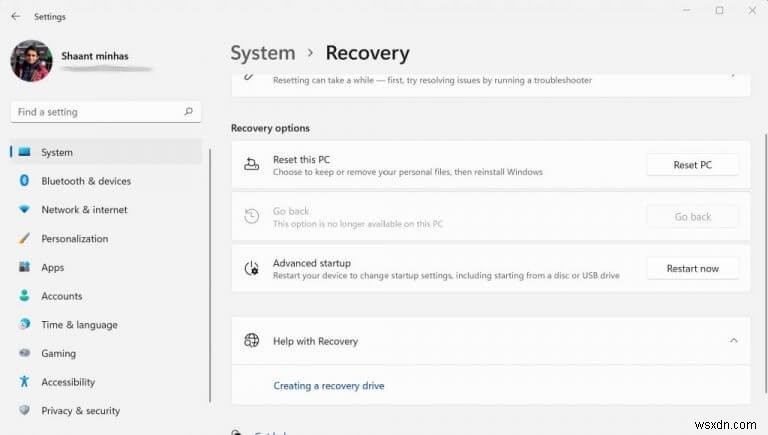Click the search magnifier icon
The height and width of the screenshot is (435, 768).
(x=189, y=112)
